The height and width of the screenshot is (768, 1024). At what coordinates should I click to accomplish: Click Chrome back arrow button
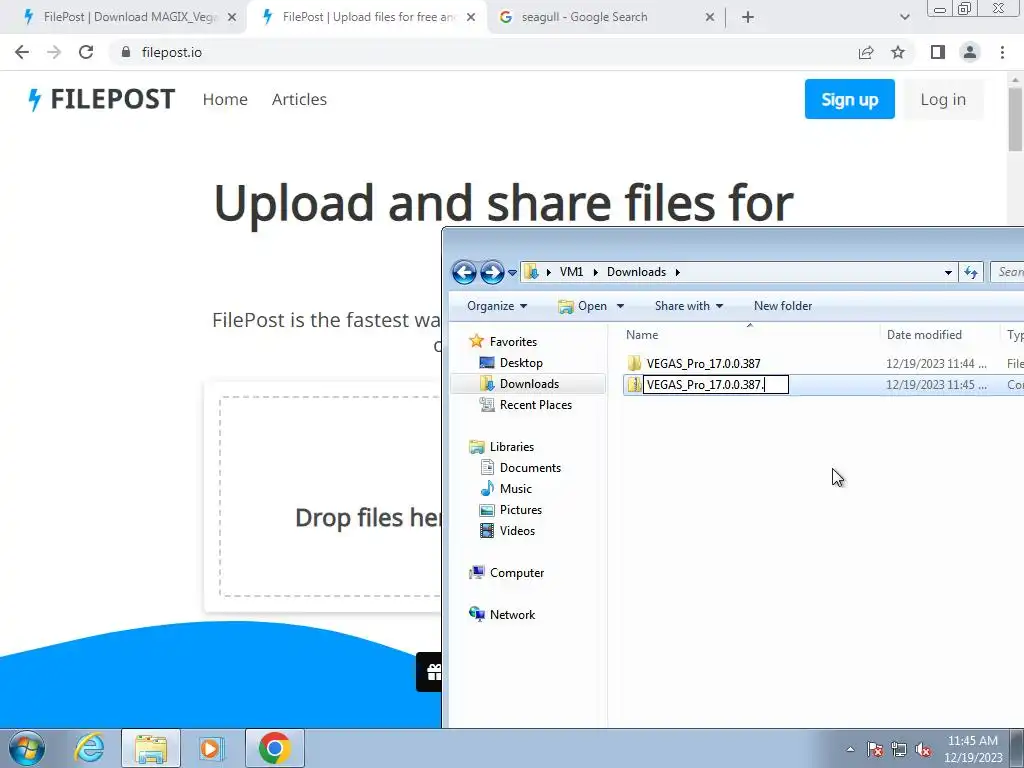[22, 52]
